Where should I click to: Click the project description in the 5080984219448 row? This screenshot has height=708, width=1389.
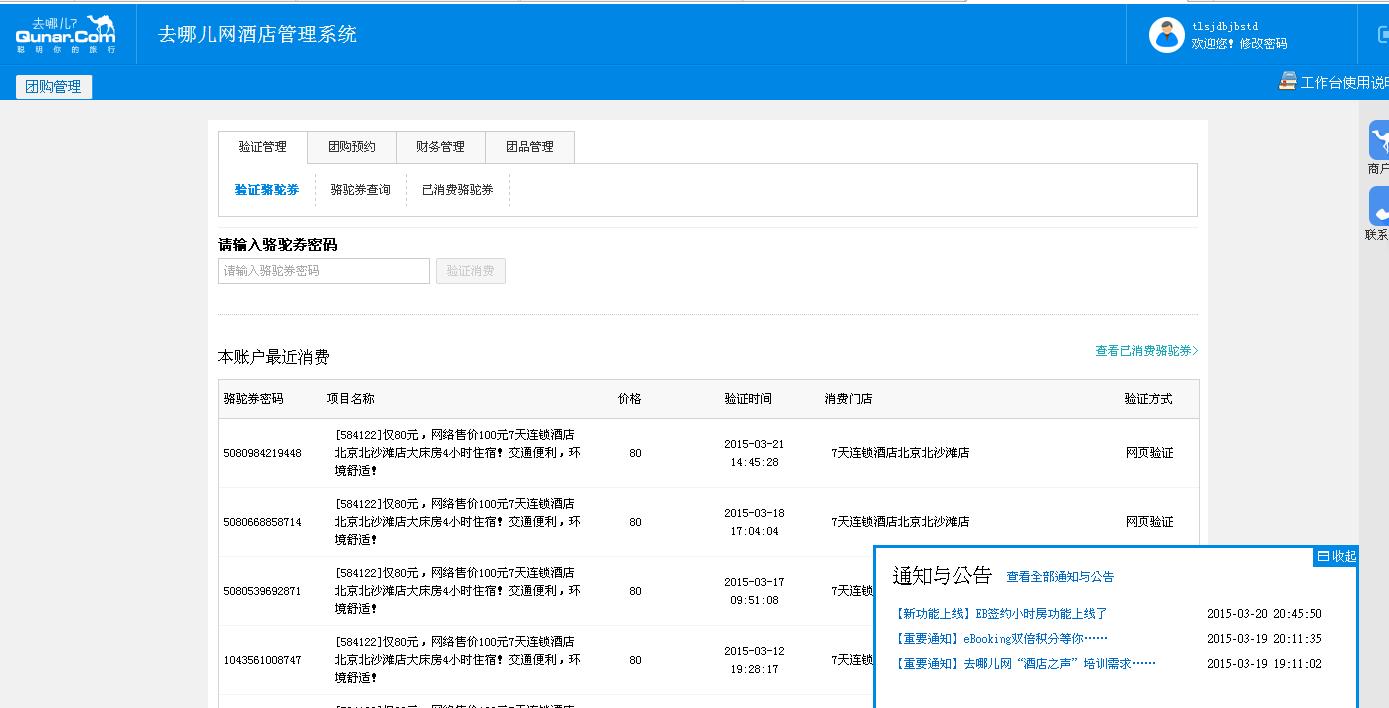457,454
